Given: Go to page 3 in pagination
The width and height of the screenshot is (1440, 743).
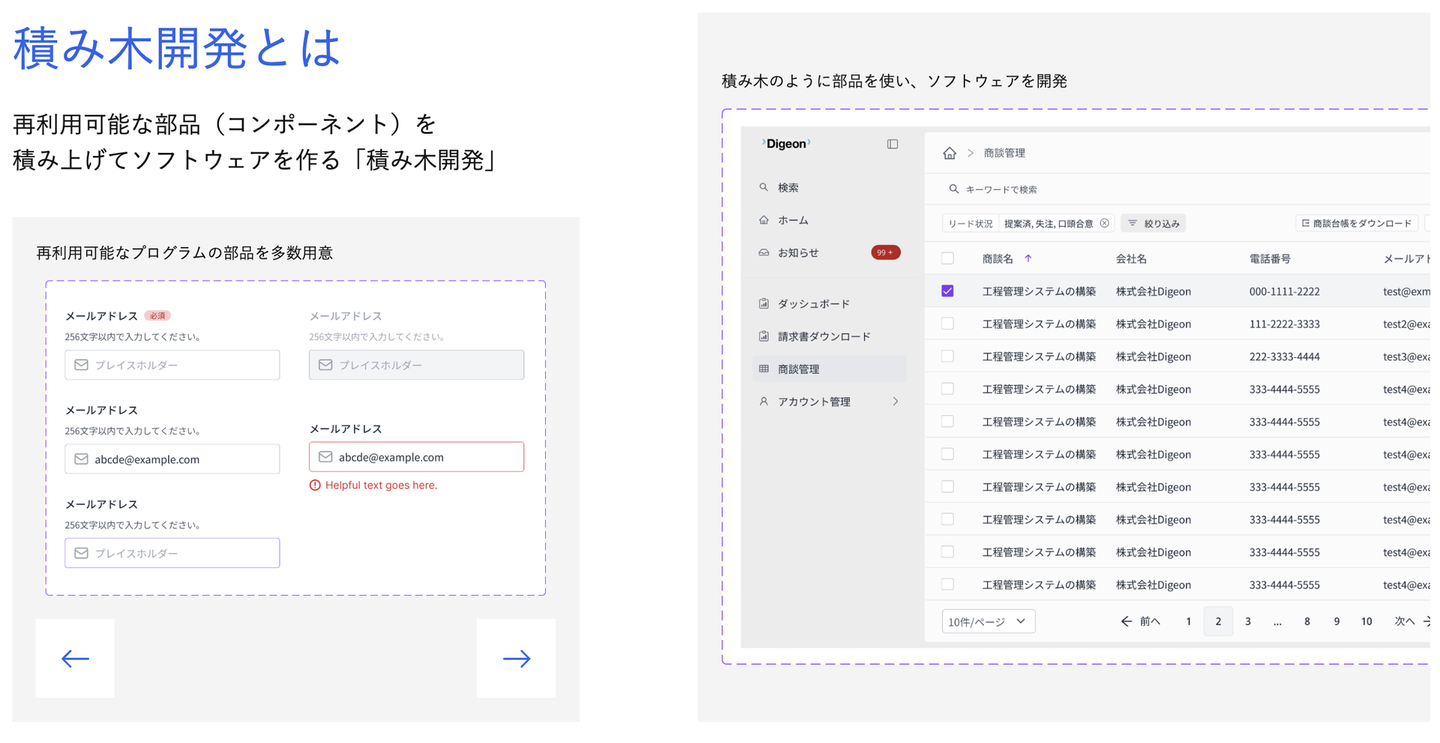Looking at the screenshot, I should point(1247,621).
